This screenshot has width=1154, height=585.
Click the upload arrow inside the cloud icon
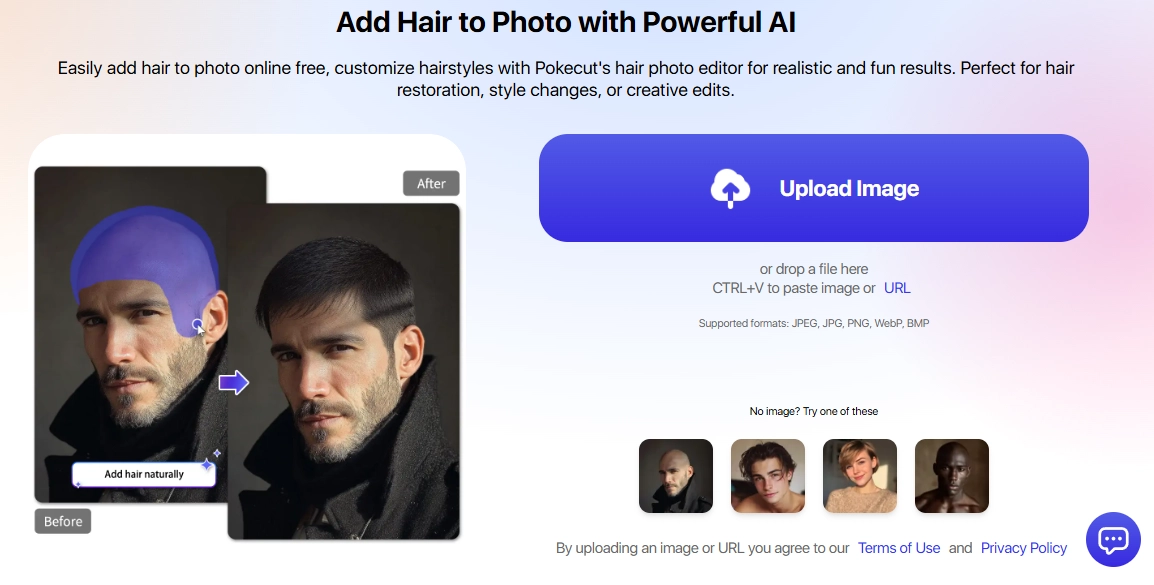(x=730, y=188)
